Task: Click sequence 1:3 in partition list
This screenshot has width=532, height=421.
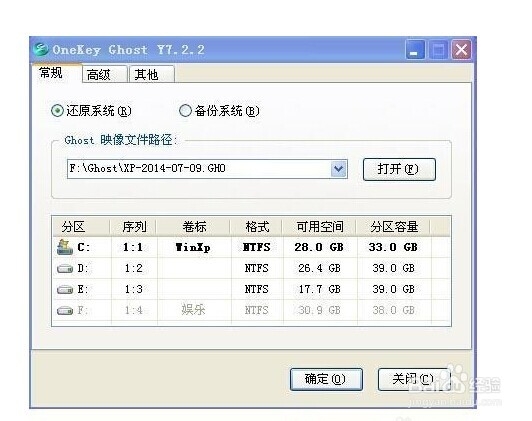Action: tap(133, 289)
